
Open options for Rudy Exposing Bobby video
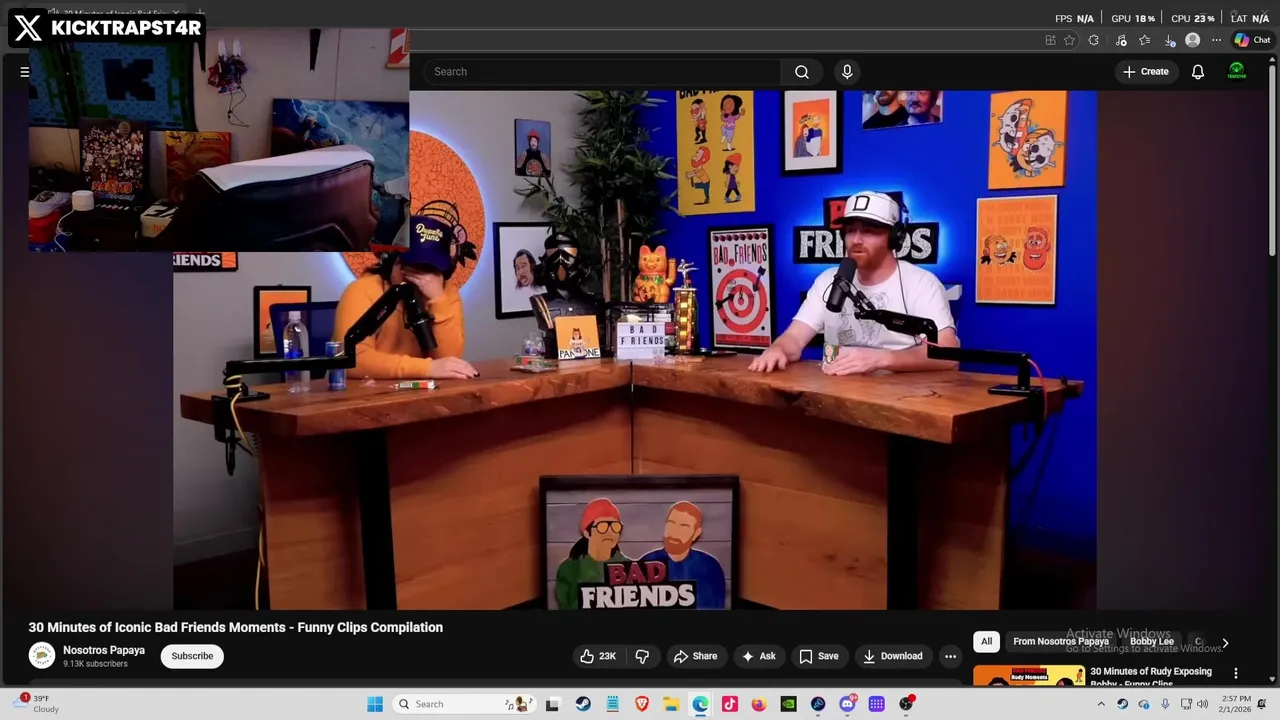pyautogui.click(x=1236, y=673)
